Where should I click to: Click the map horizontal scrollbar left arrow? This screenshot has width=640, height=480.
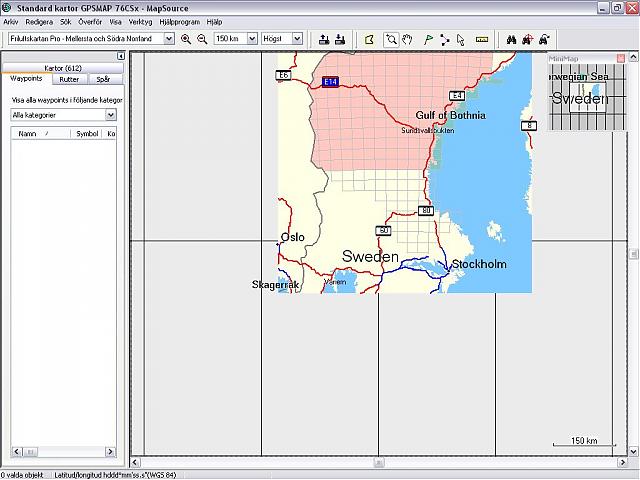point(136,462)
